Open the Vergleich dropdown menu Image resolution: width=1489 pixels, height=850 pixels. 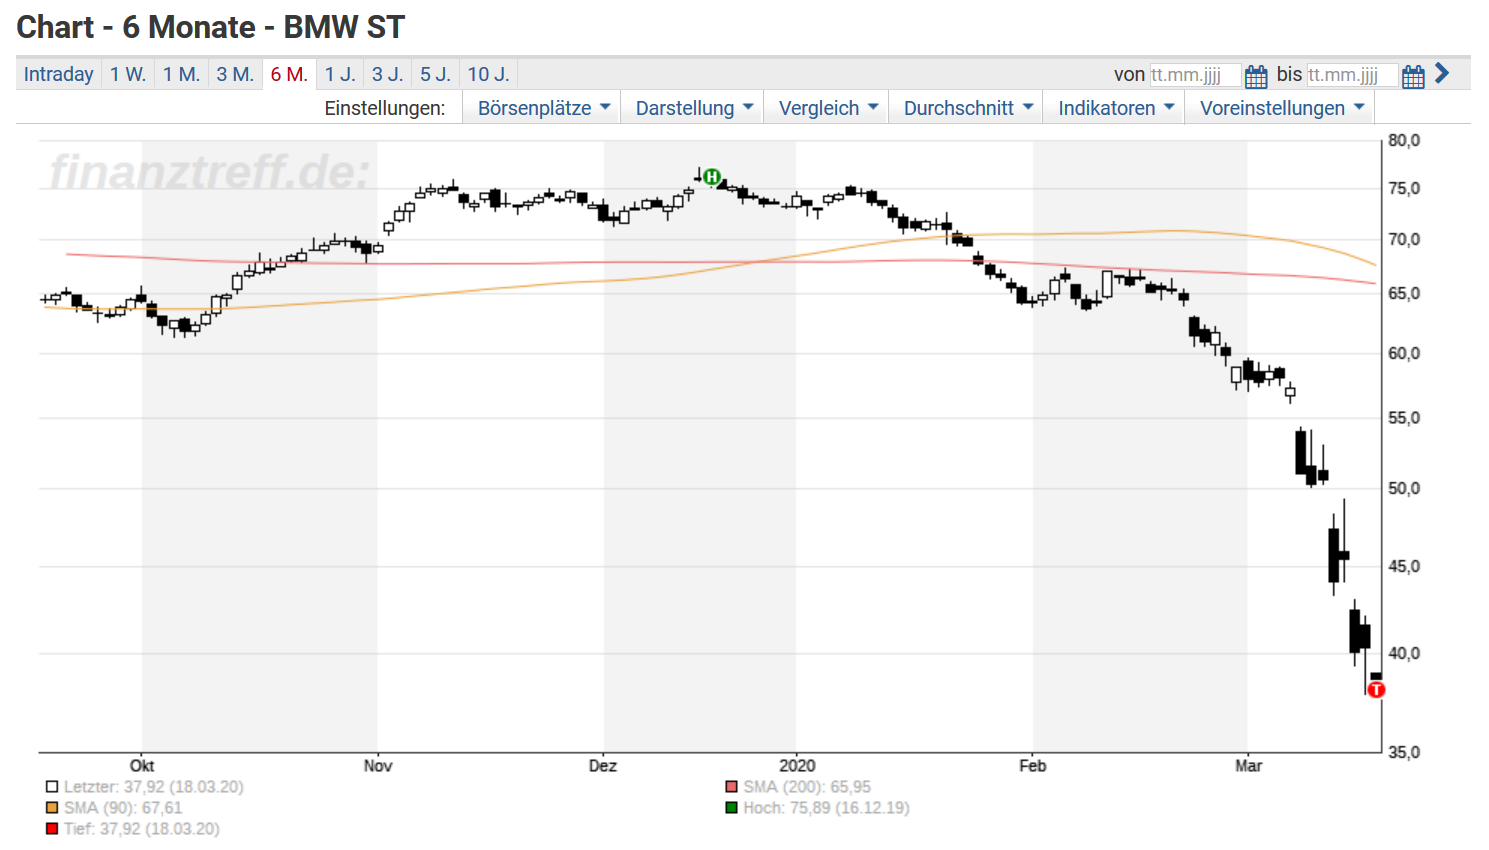point(827,108)
